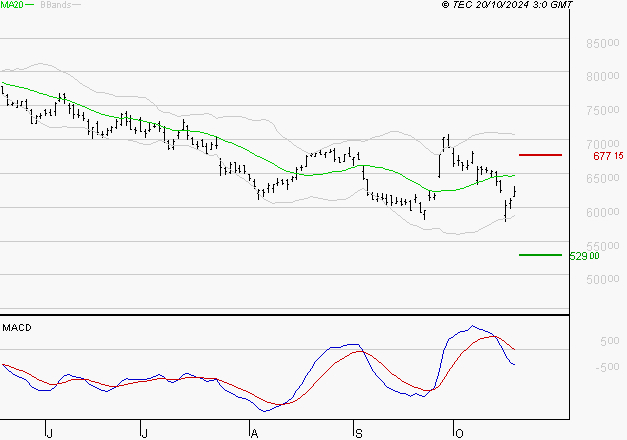The image size is (627, 440).
Task: Click the A (August) month axis label
Action: coord(254,434)
